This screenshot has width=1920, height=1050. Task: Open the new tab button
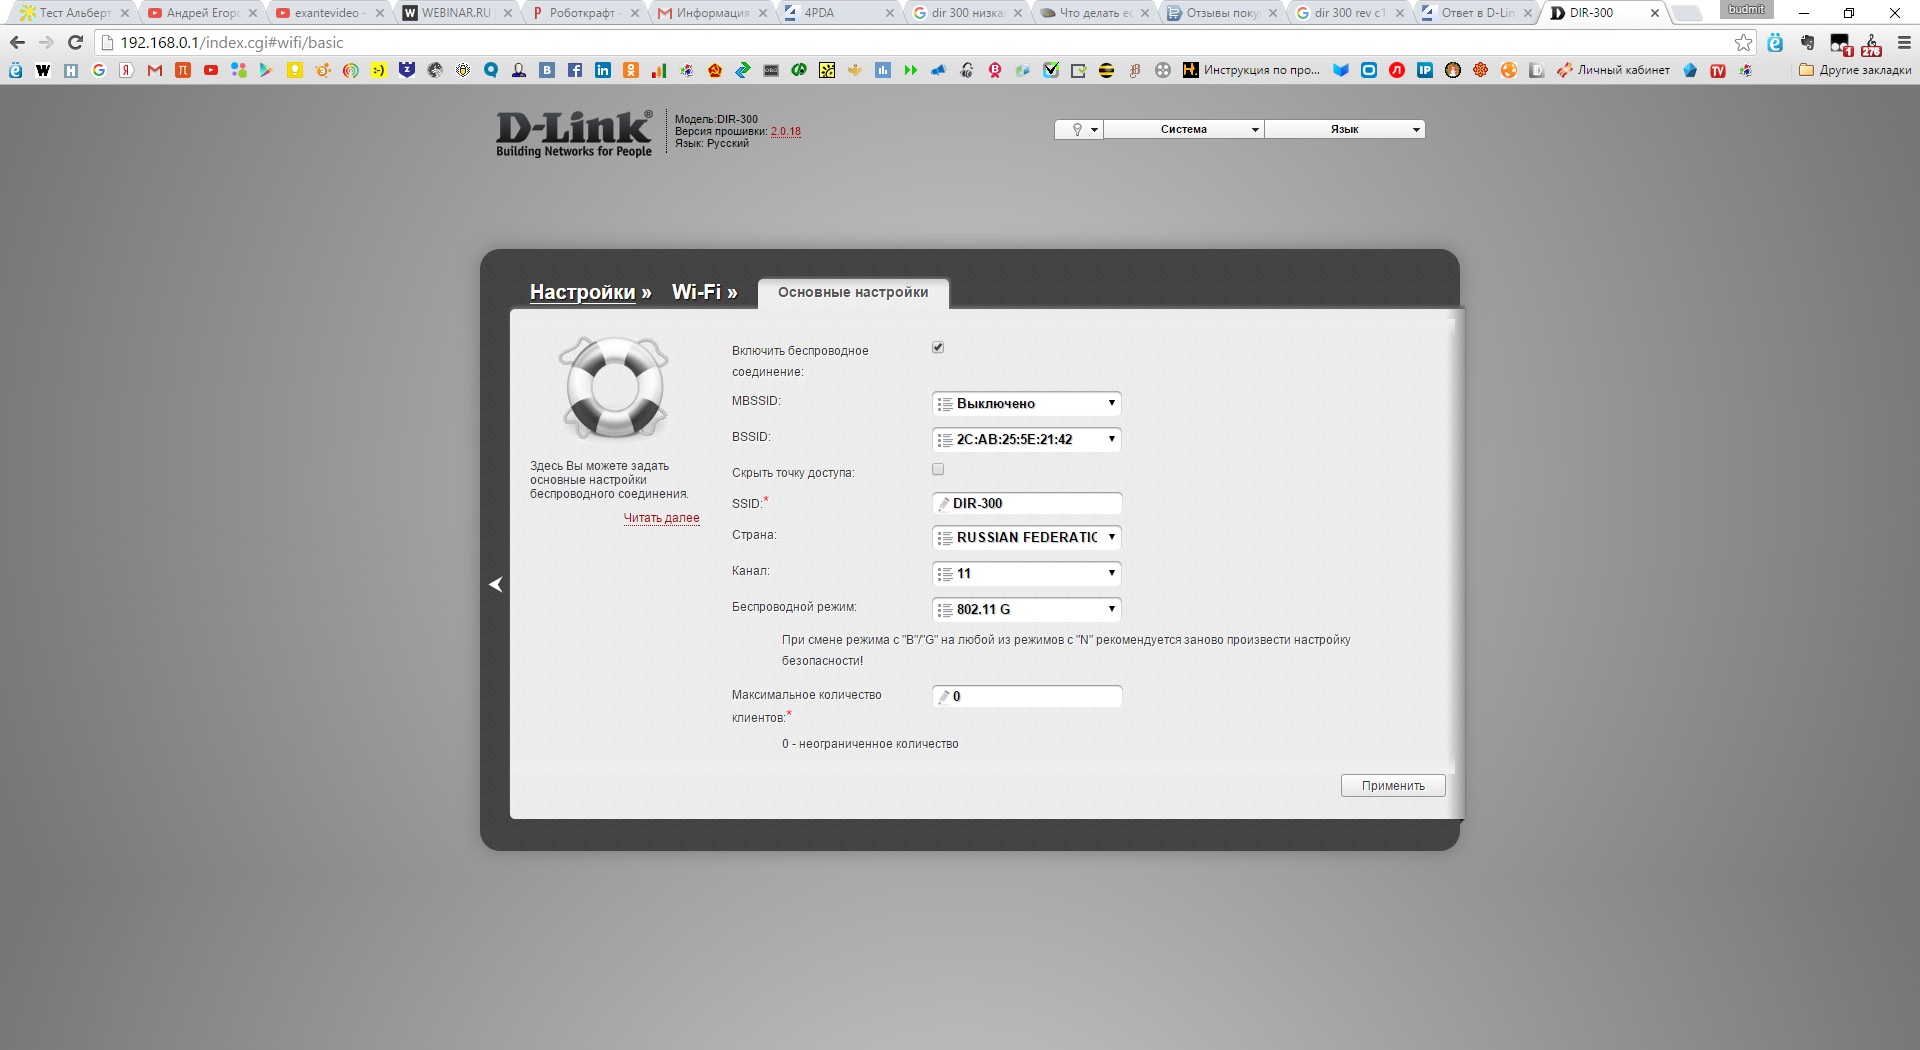point(1687,14)
